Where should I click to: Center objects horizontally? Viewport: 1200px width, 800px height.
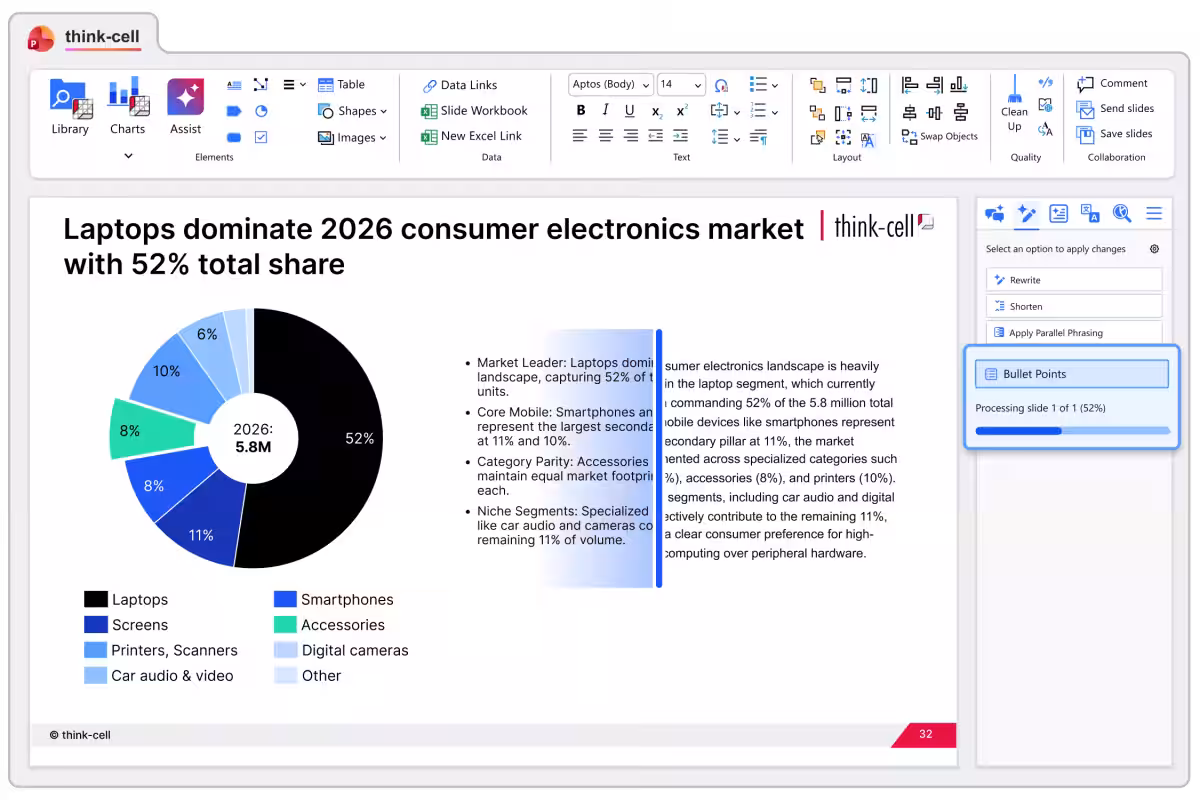click(x=909, y=112)
